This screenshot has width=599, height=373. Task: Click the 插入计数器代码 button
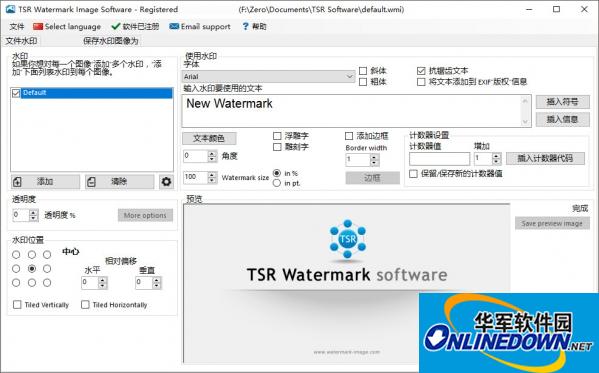pos(545,159)
